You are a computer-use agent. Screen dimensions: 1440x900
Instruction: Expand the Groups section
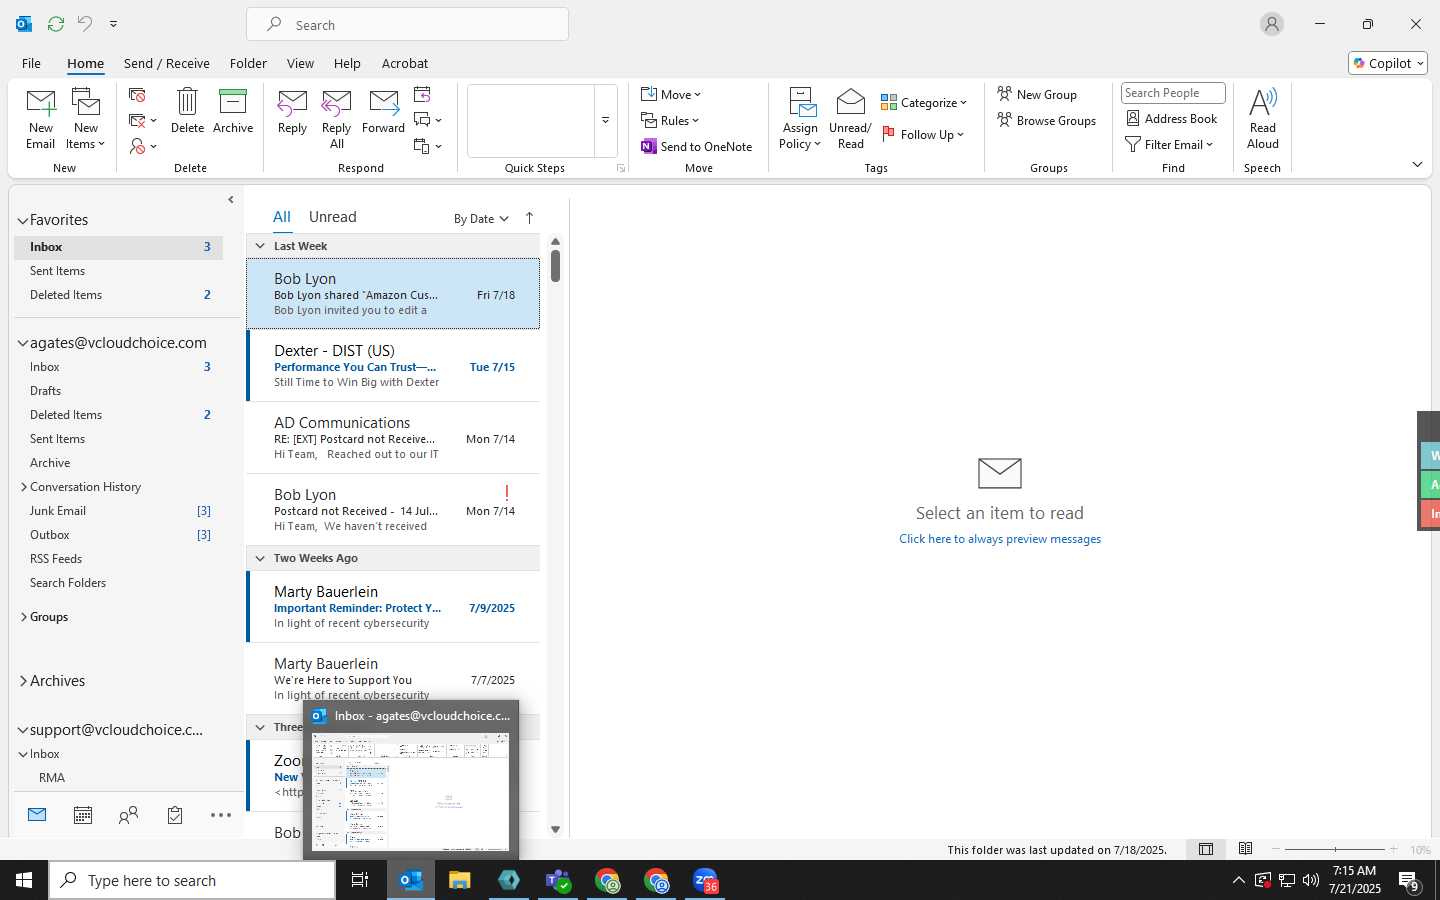coord(24,617)
